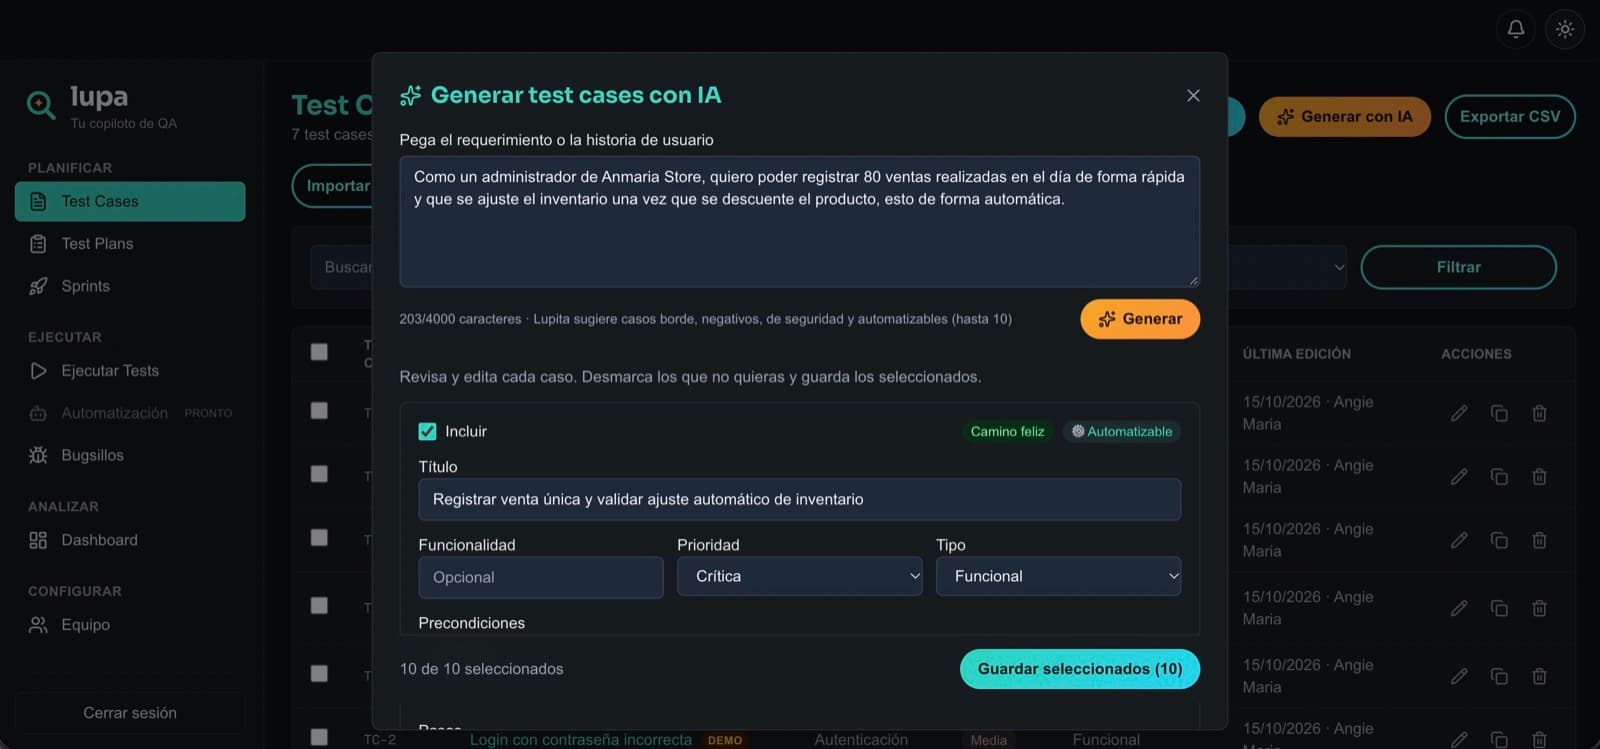Click the ÚLTIMA EDICIÓN column header
The width and height of the screenshot is (1600, 749).
pos(1296,354)
